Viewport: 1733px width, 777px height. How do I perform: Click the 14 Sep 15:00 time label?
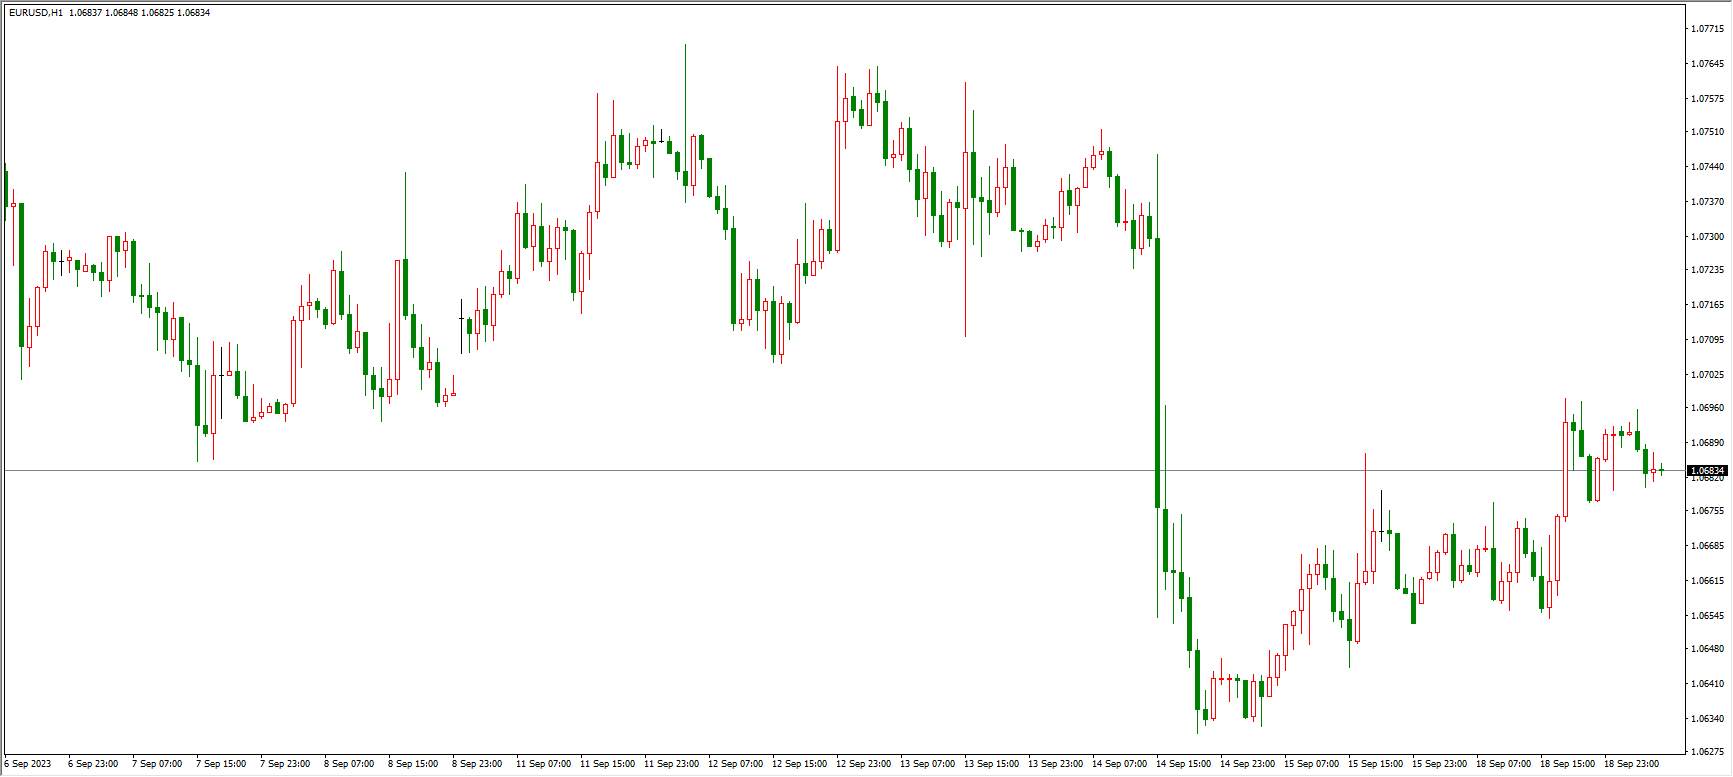[x=1183, y=764]
